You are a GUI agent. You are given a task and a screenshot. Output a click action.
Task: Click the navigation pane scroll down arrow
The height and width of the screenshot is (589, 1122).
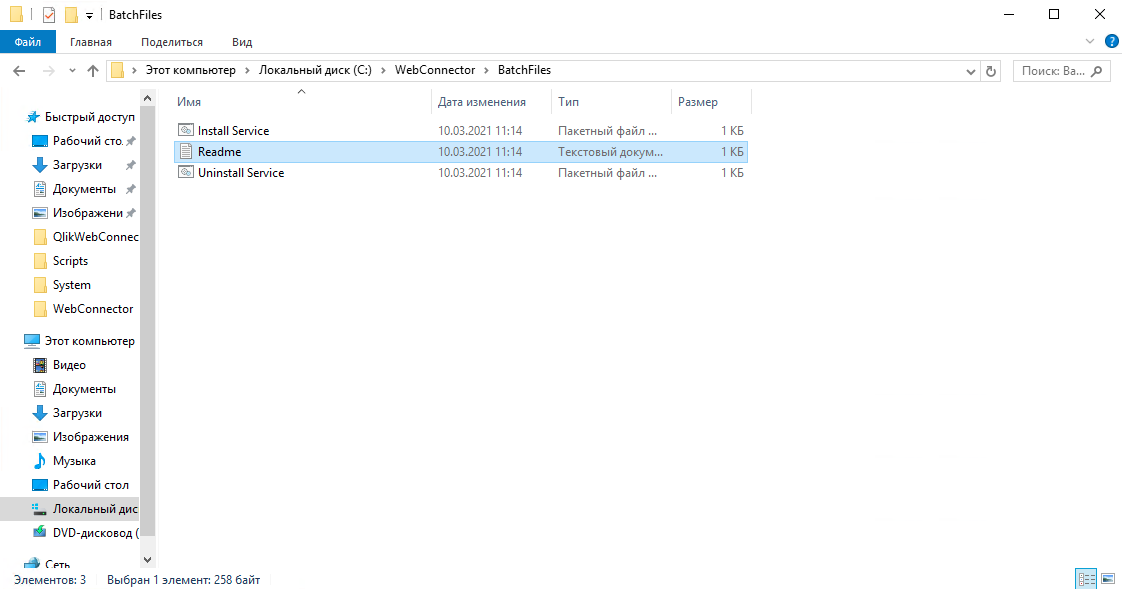147,560
